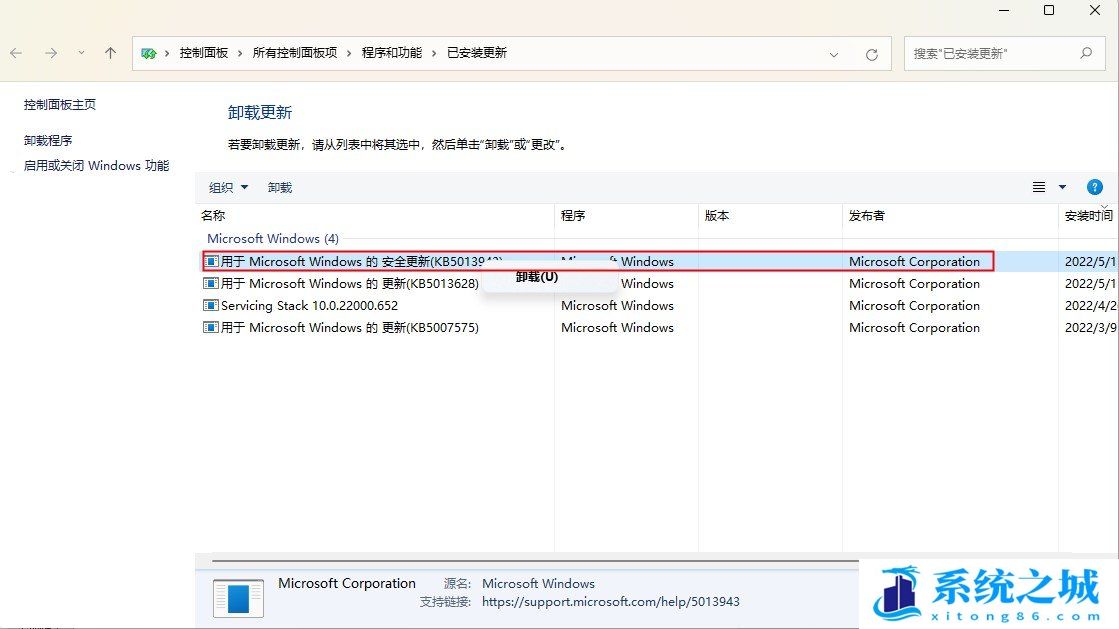1119x629 pixels.
Task: Open the 组织 dropdown menu
Action: [x=228, y=187]
